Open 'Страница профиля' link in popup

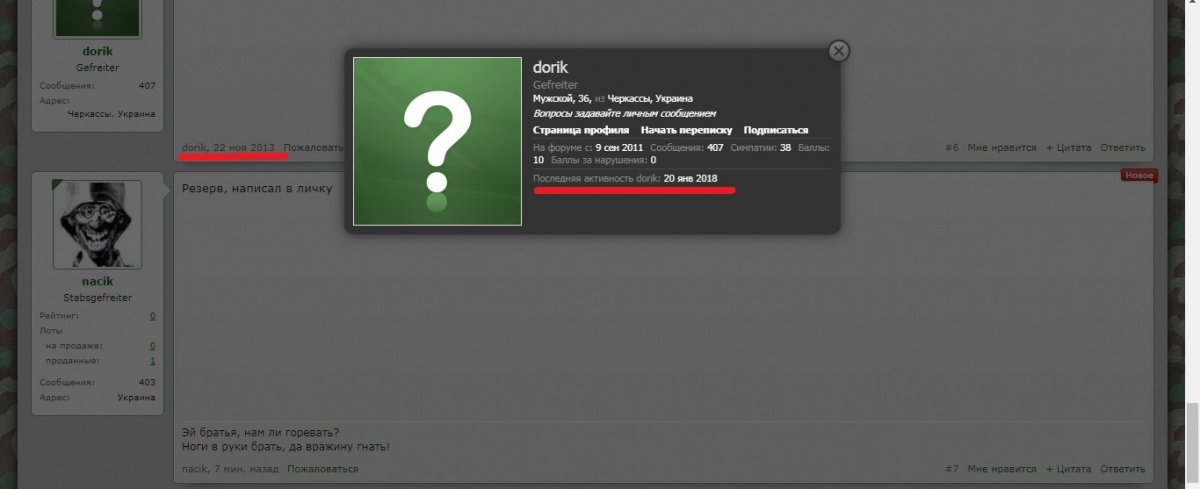point(581,130)
